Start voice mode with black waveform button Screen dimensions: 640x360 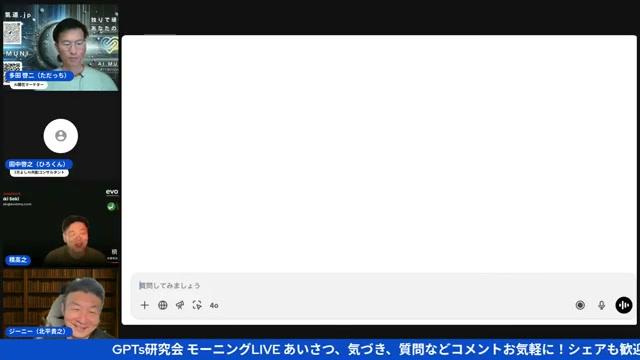click(x=624, y=305)
